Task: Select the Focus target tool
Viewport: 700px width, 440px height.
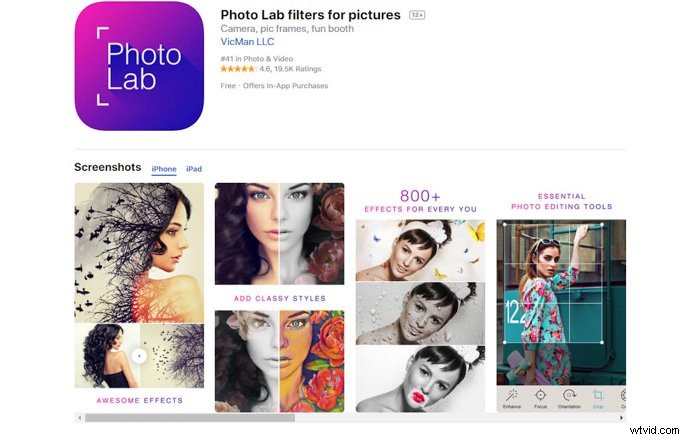Action: click(x=540, y=398)
